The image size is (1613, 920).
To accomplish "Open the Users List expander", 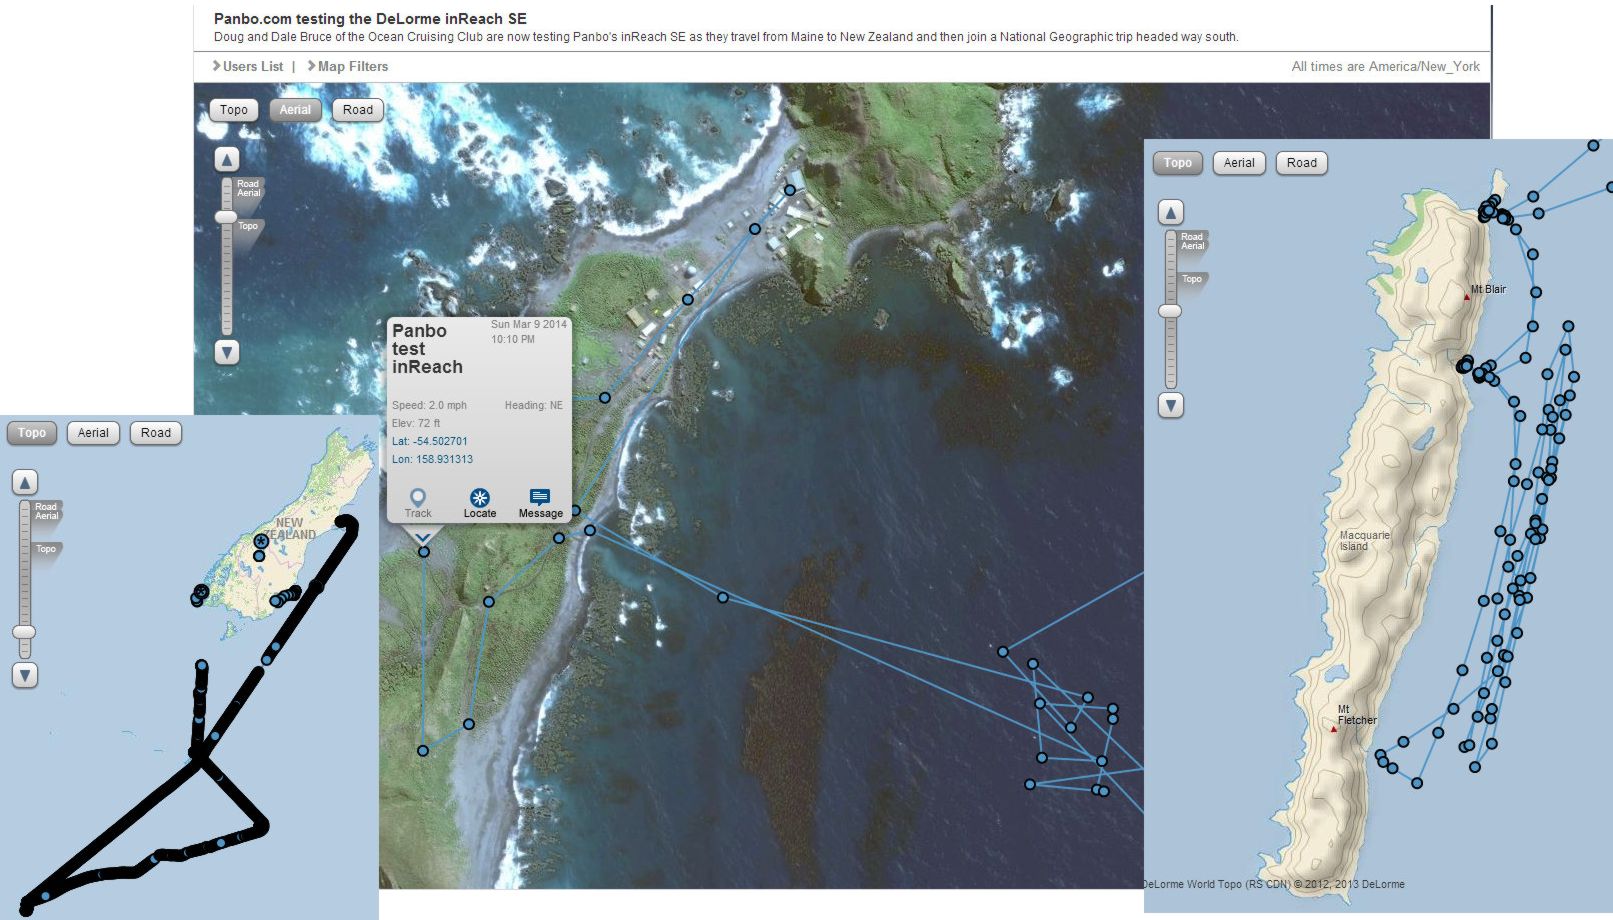I will coord(247,66).
